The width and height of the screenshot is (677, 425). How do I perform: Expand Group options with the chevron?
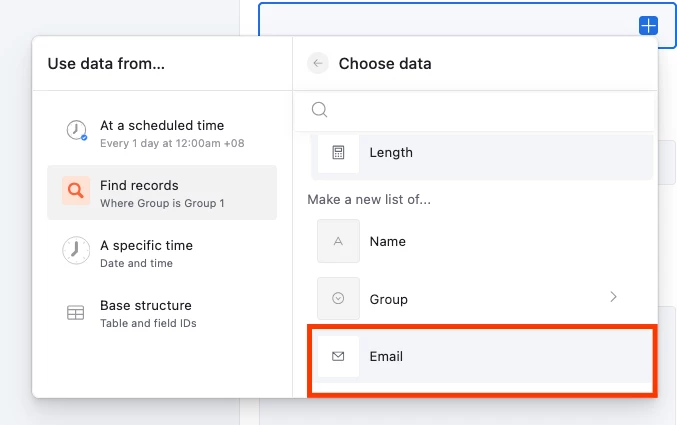[613, 297]
